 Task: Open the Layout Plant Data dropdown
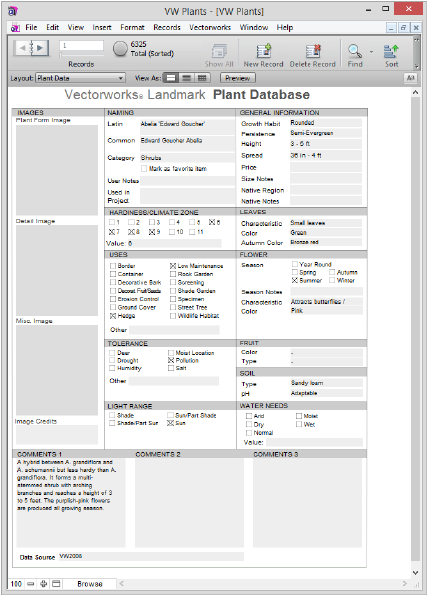click(80, 78)
